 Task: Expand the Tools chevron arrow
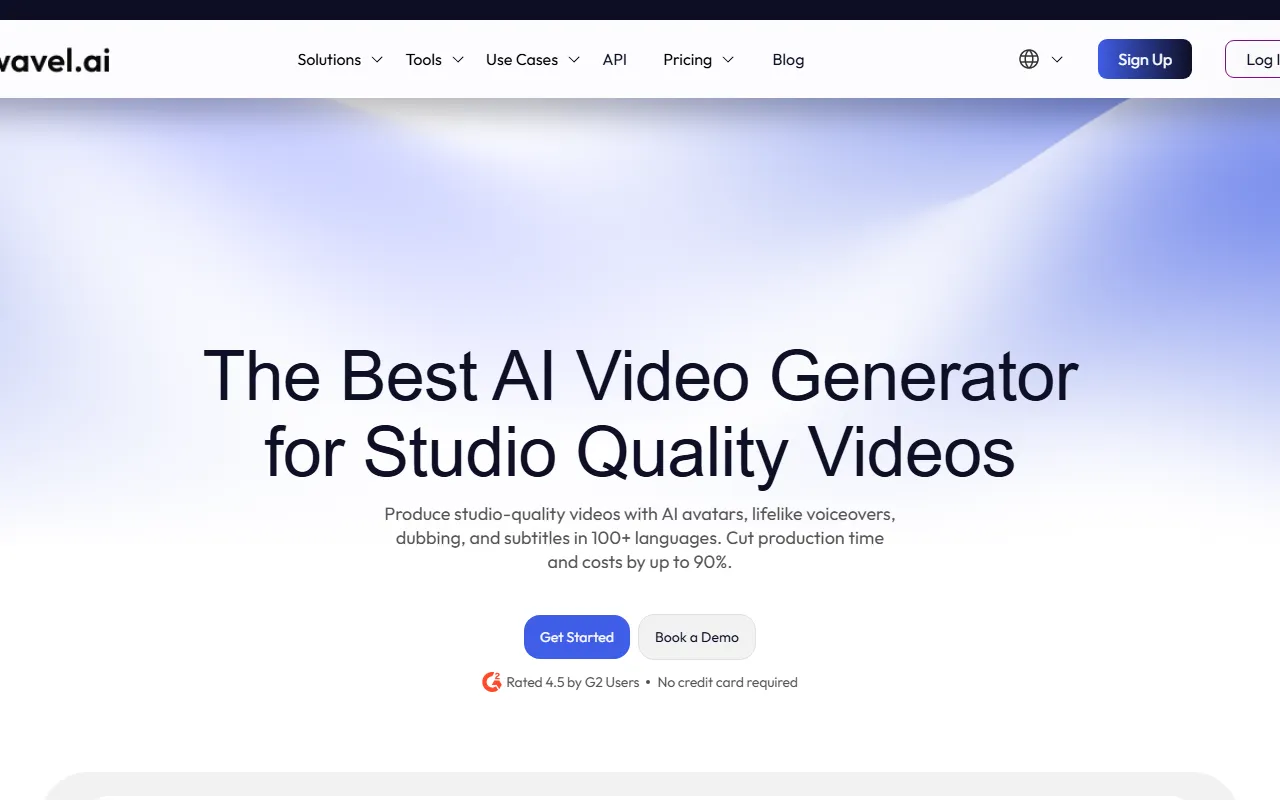458,60
